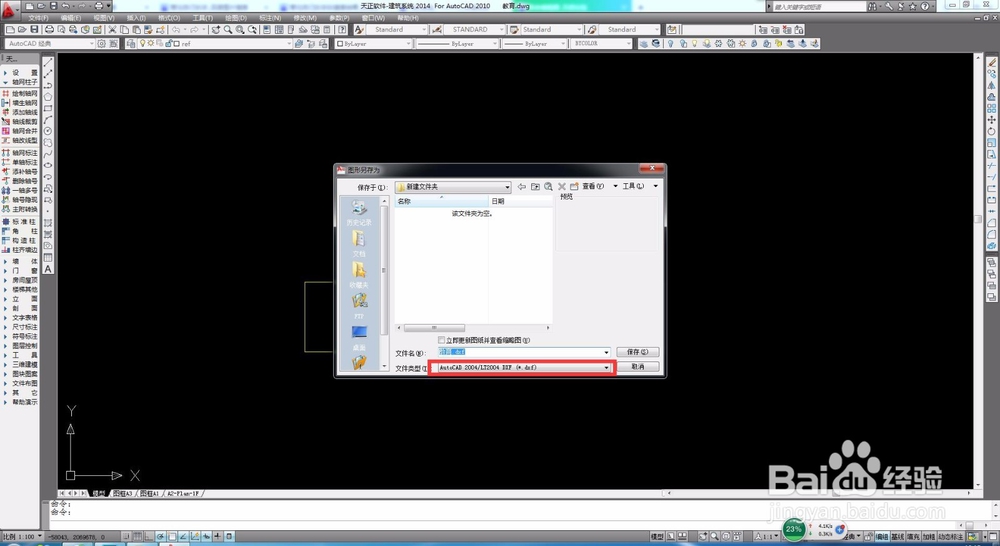Click the Help question mark toolbar icon
Screen dimensions: 1000x546
pos(342,29)
